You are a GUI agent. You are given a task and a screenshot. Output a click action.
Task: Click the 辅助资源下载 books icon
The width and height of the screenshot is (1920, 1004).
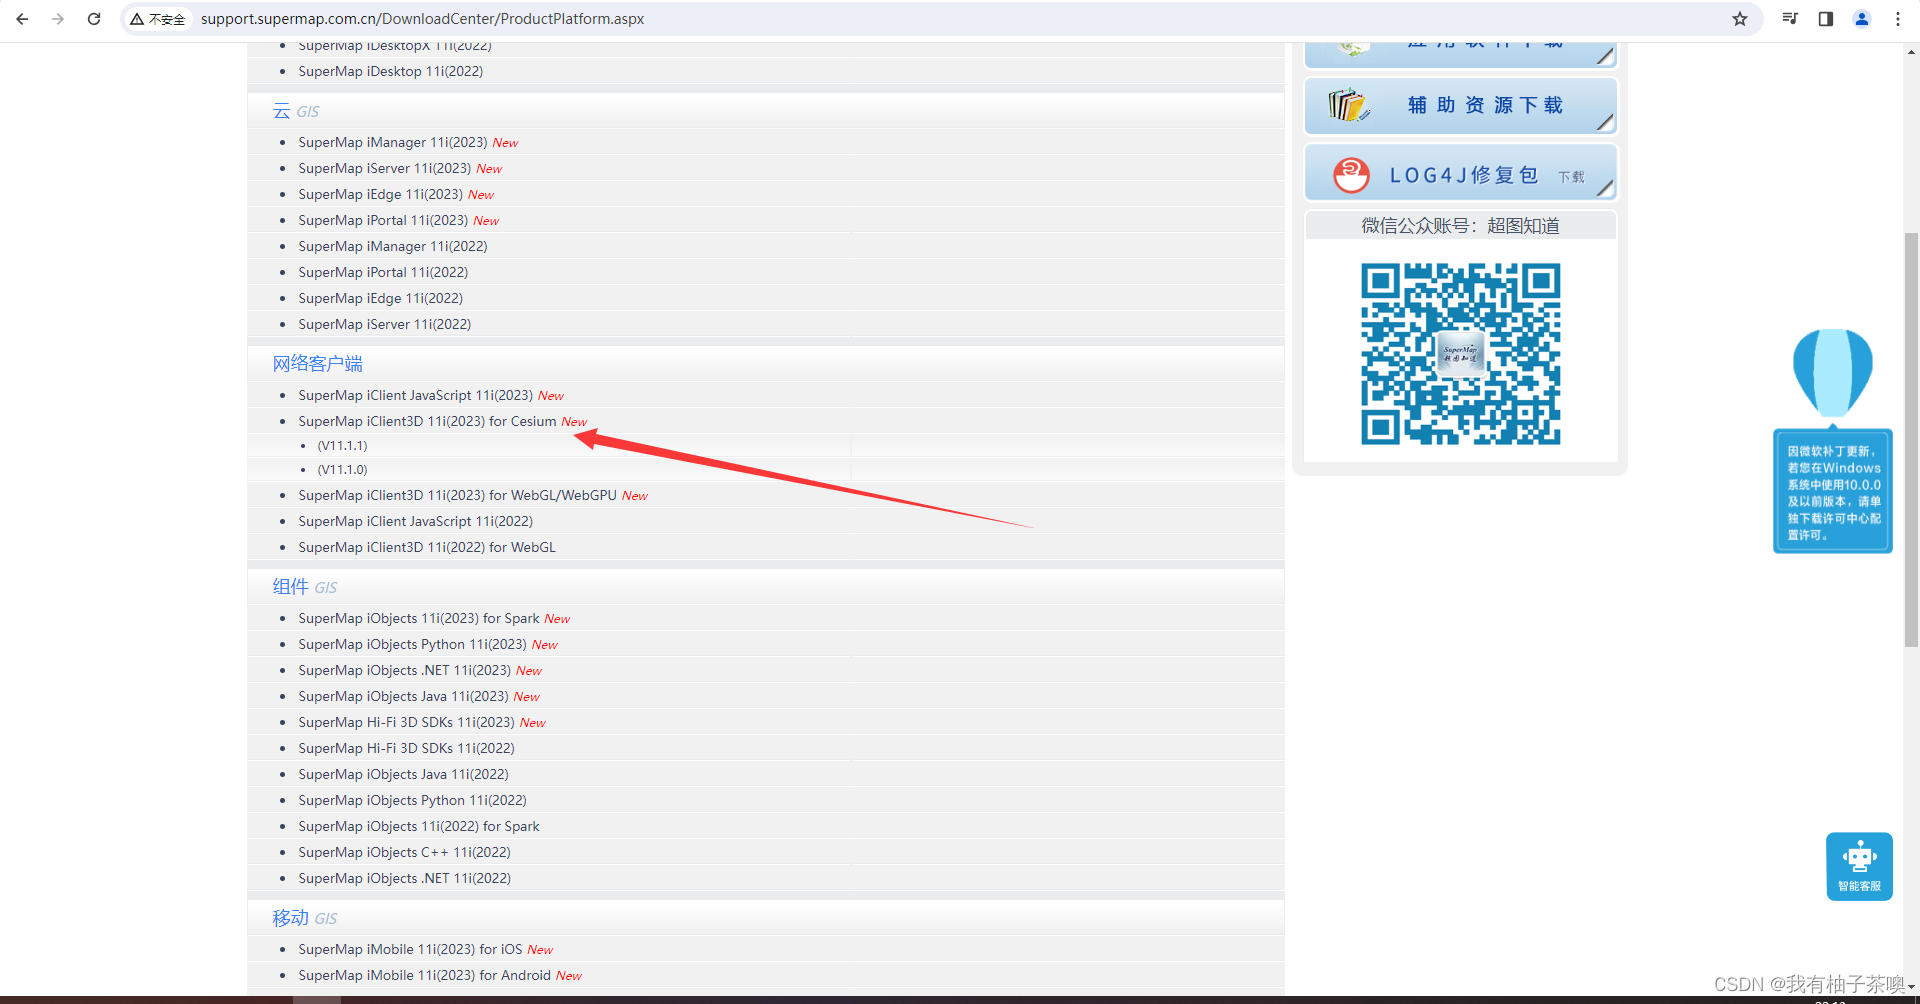(1348, 105)
